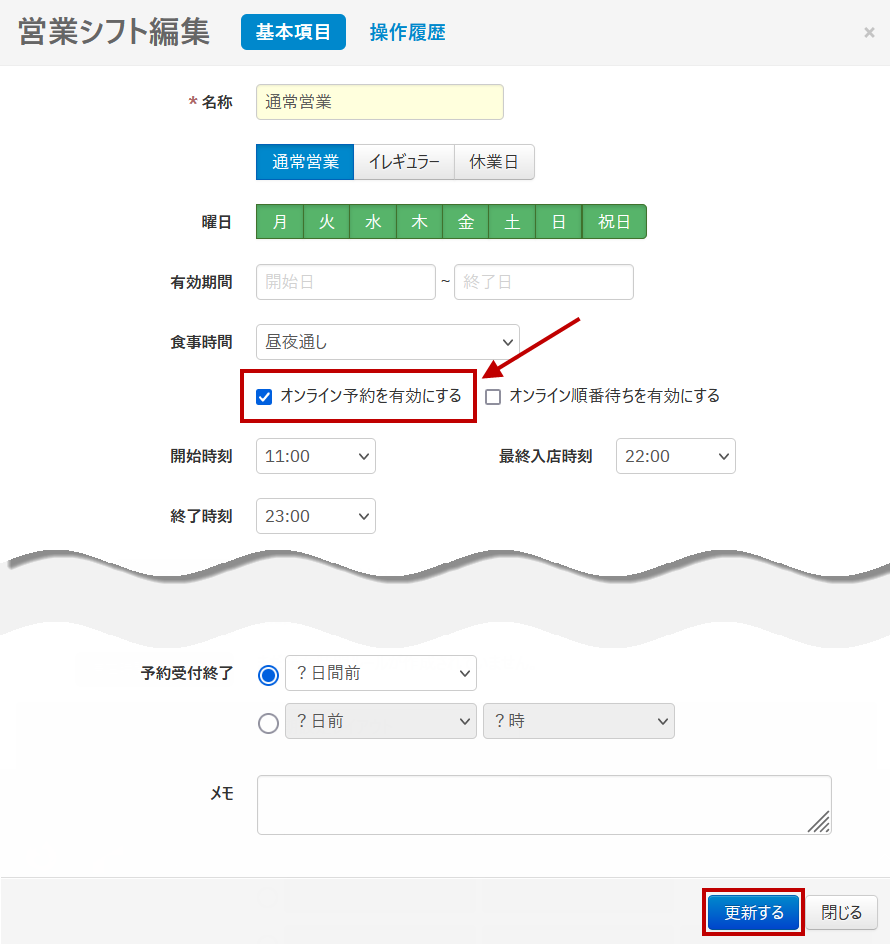Click the 終了日 date field

click(544, 282)
